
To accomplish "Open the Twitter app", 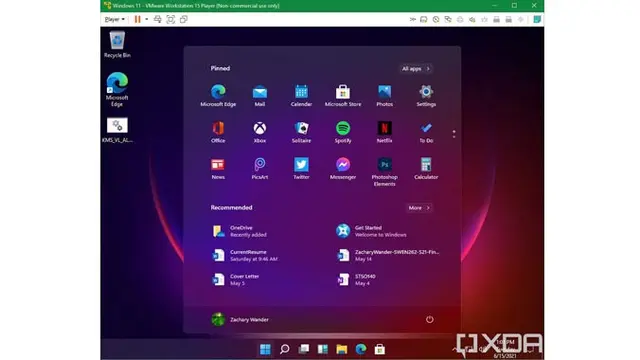I will point(301,168).
